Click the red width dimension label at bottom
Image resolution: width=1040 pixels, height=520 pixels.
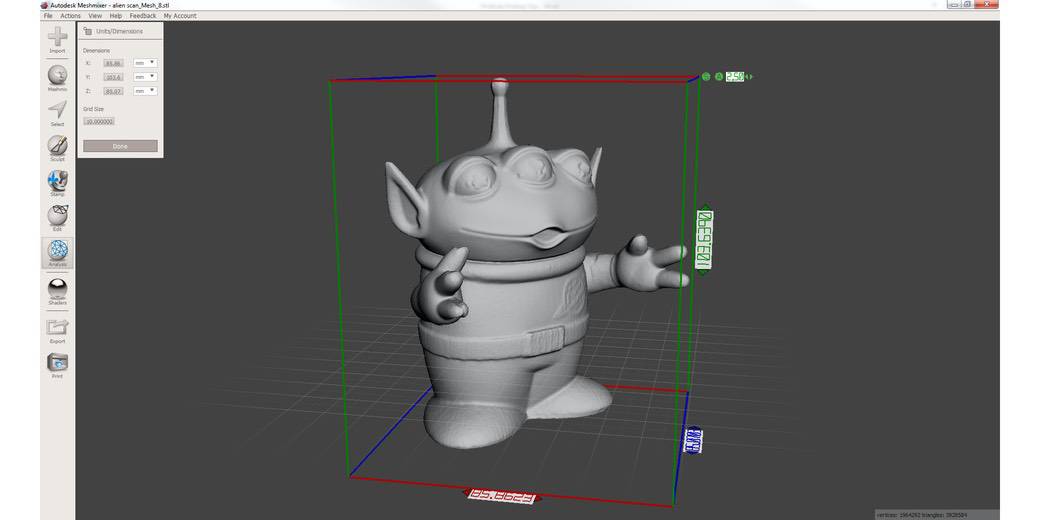pyautogui.click(x=501, y=495)
